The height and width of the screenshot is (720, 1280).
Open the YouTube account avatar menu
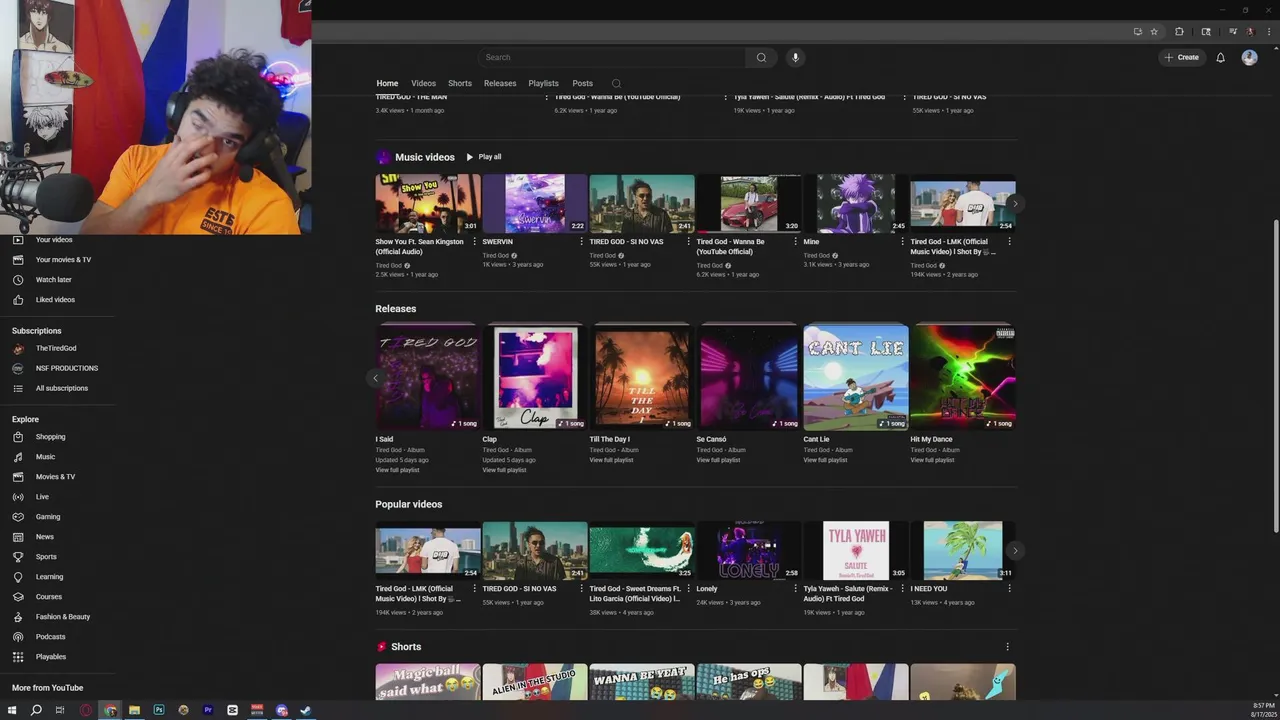pyautogui.click(x=1249, y=57)
